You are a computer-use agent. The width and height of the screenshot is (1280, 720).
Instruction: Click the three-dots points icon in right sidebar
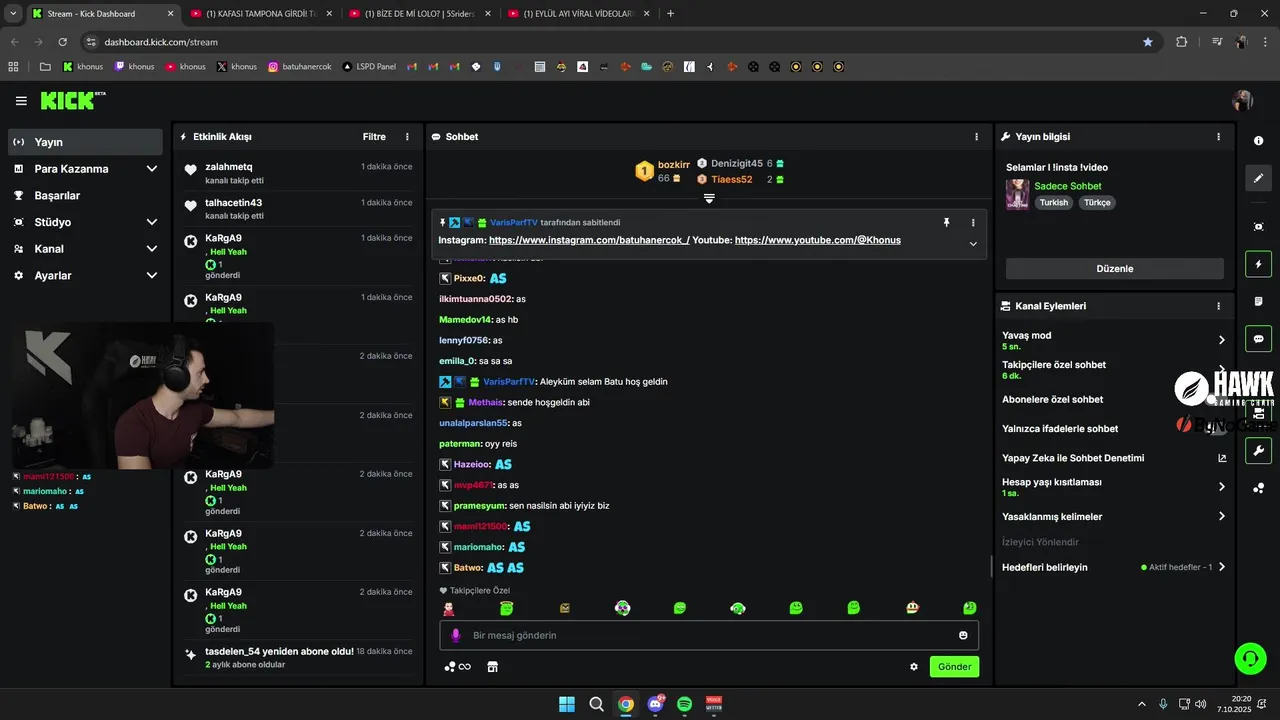pyautogui.click(x=1259, y=488)
